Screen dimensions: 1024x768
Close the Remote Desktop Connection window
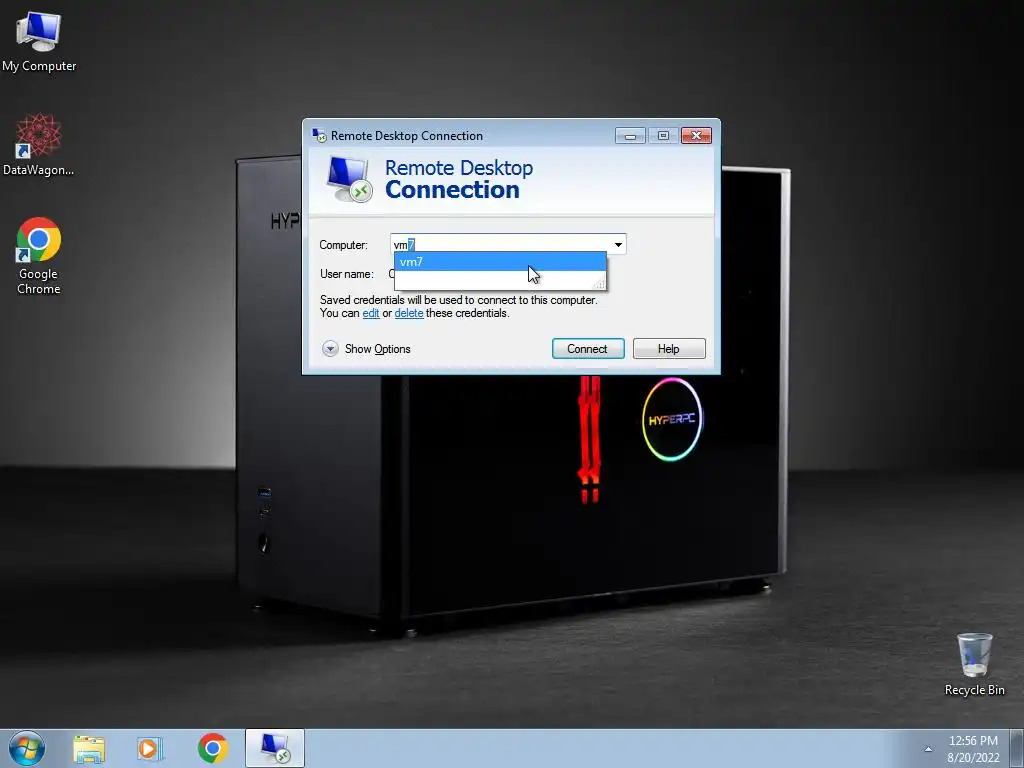[696, 136]
